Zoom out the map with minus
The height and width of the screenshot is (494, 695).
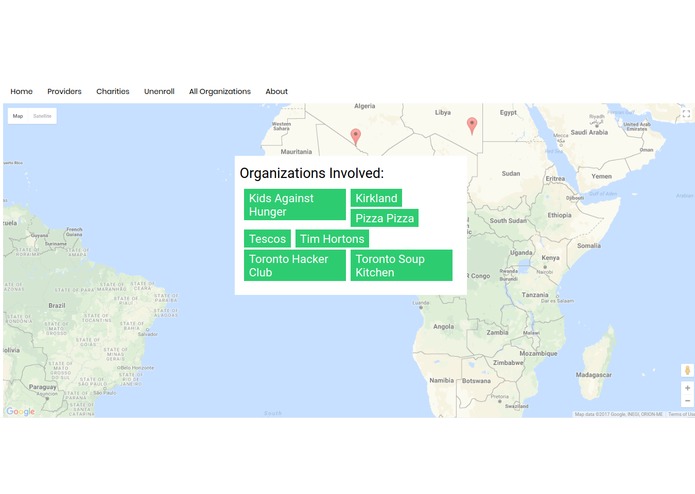(687, 401)
